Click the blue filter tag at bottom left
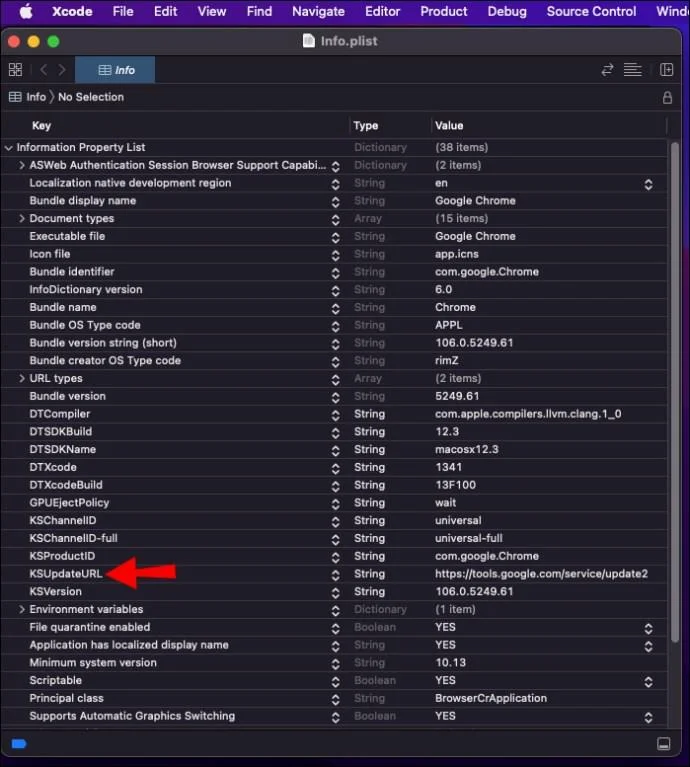The width and height of the screenshot is (690, 767). 19,744
